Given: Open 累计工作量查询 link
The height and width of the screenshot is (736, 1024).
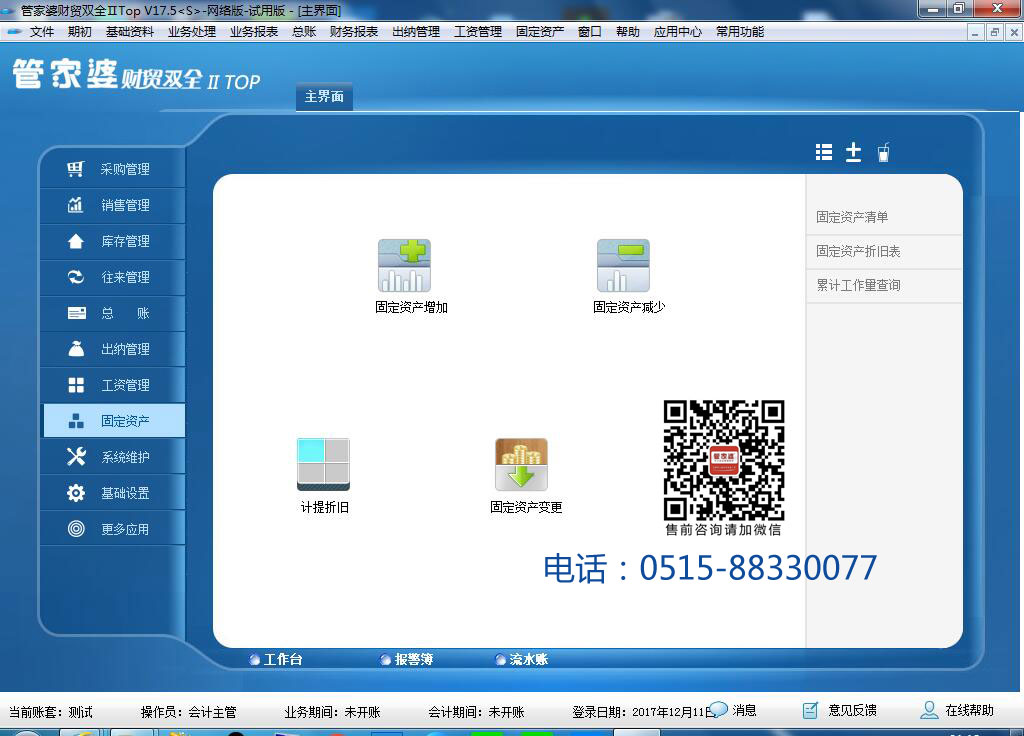Looking at the screenshot, I should click(x=858, y=285).
